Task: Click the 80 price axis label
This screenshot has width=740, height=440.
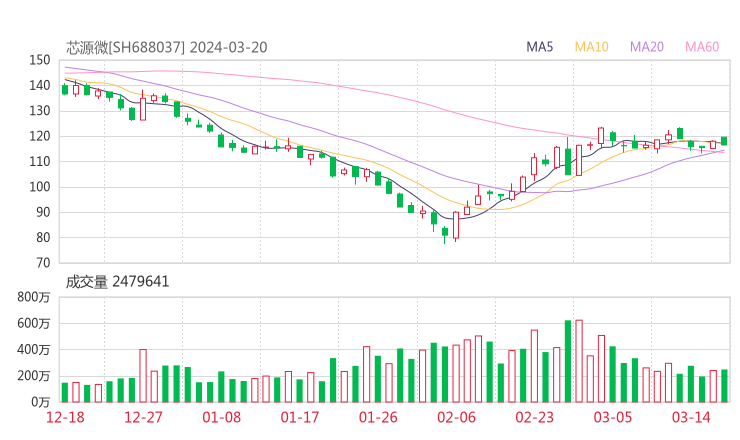Action: click(43, 237)
